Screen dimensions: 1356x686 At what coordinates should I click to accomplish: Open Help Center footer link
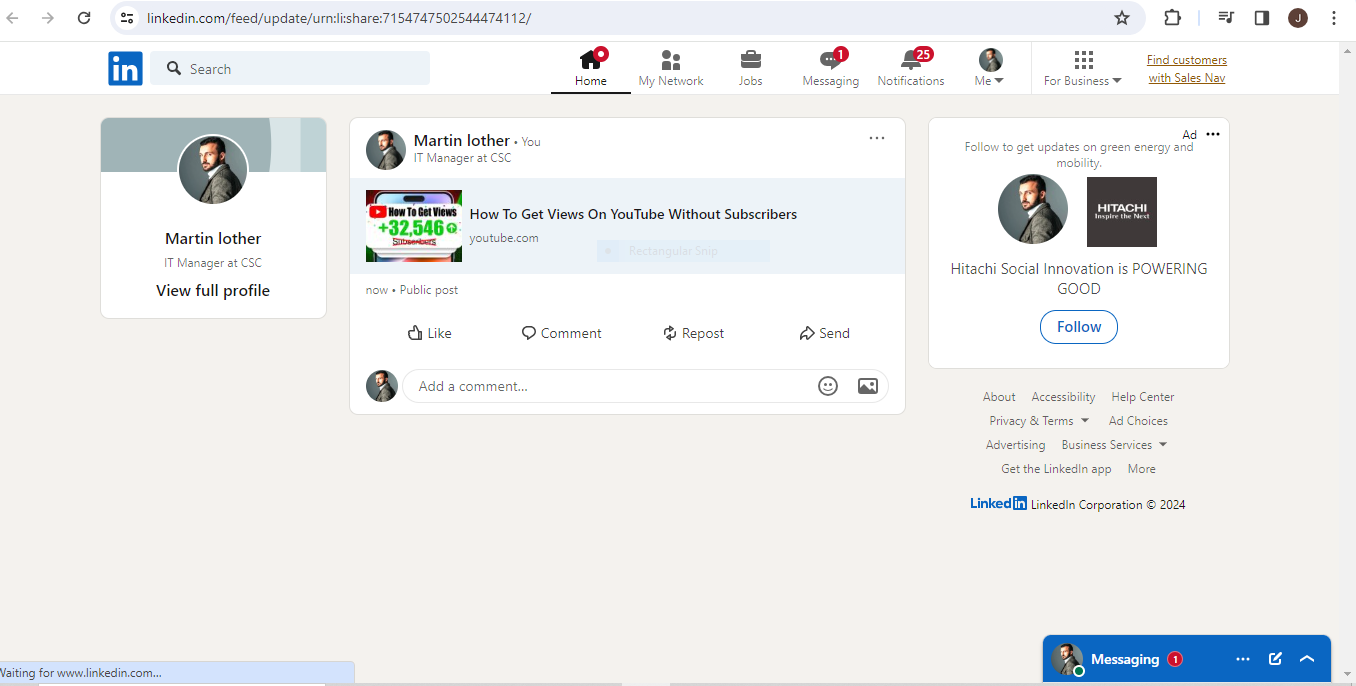[x=1143, y=397]
